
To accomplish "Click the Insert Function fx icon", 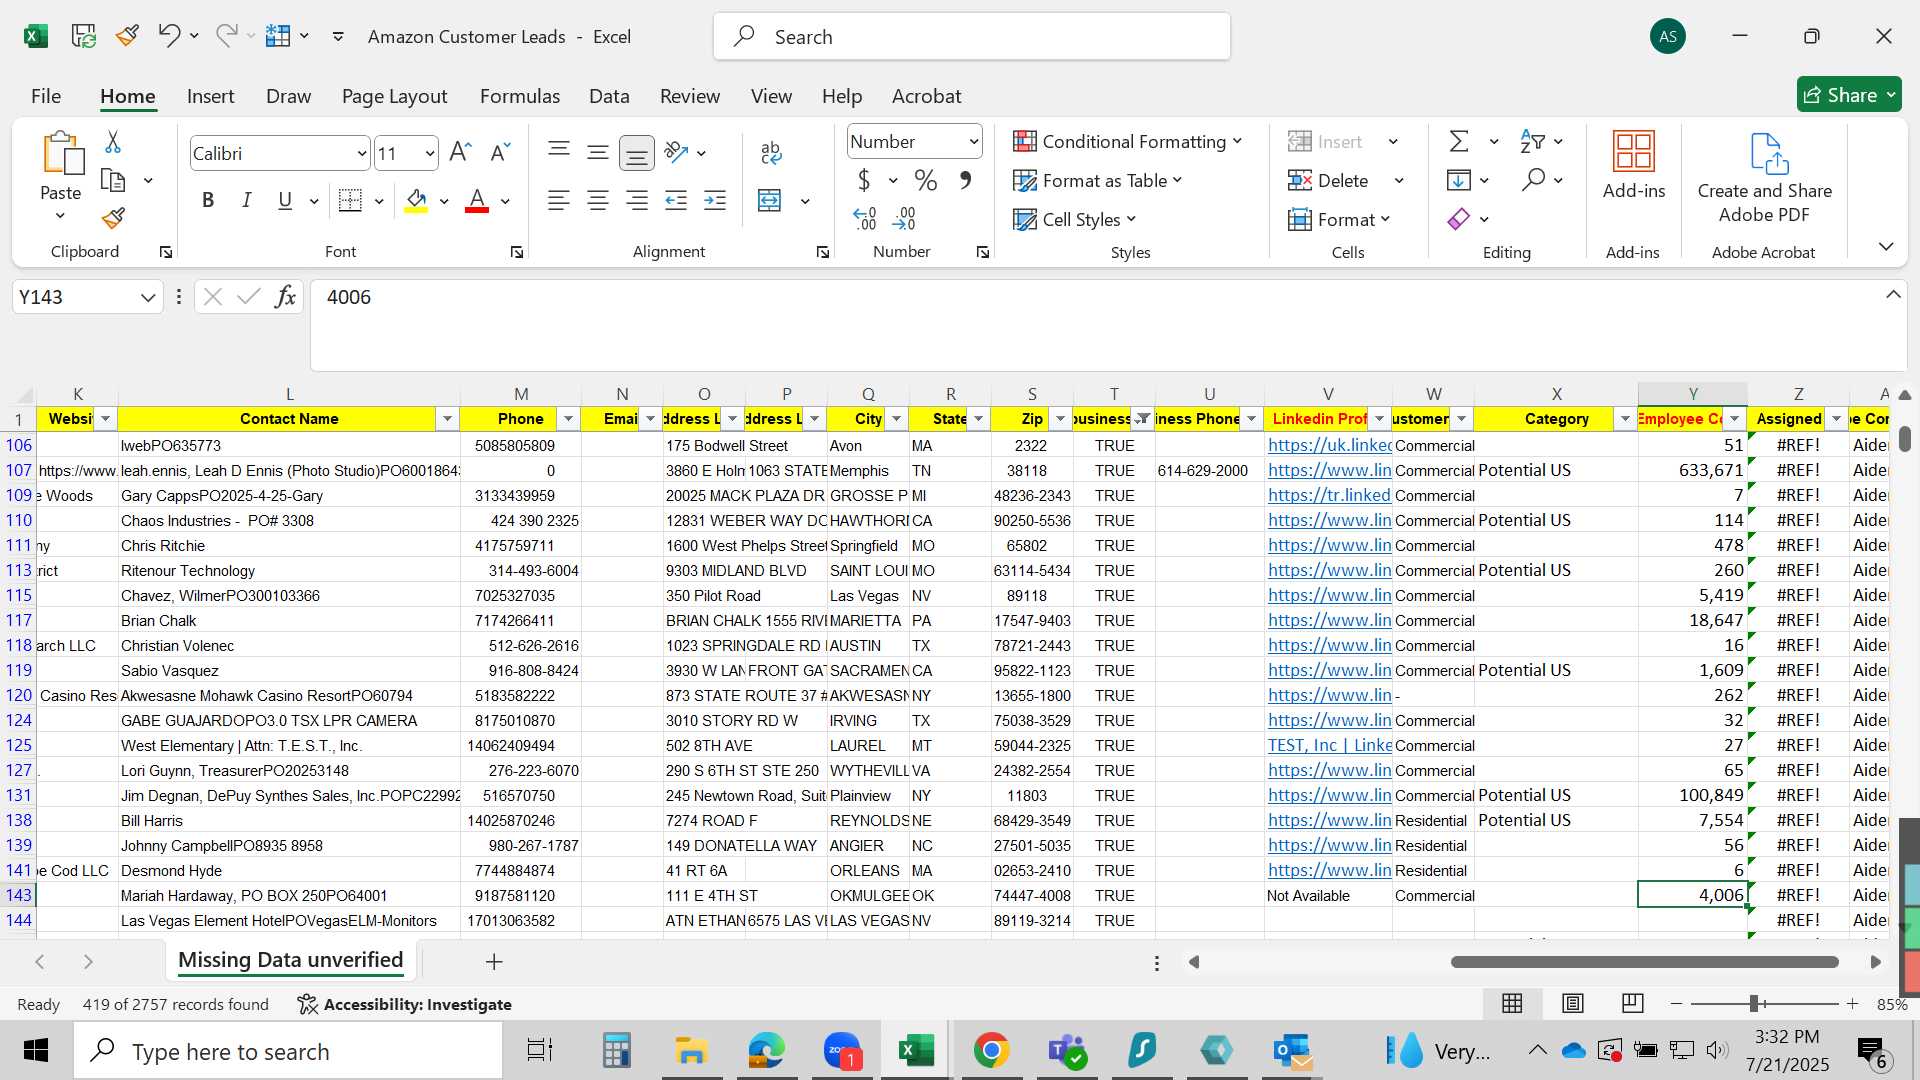I will [285, 297].
